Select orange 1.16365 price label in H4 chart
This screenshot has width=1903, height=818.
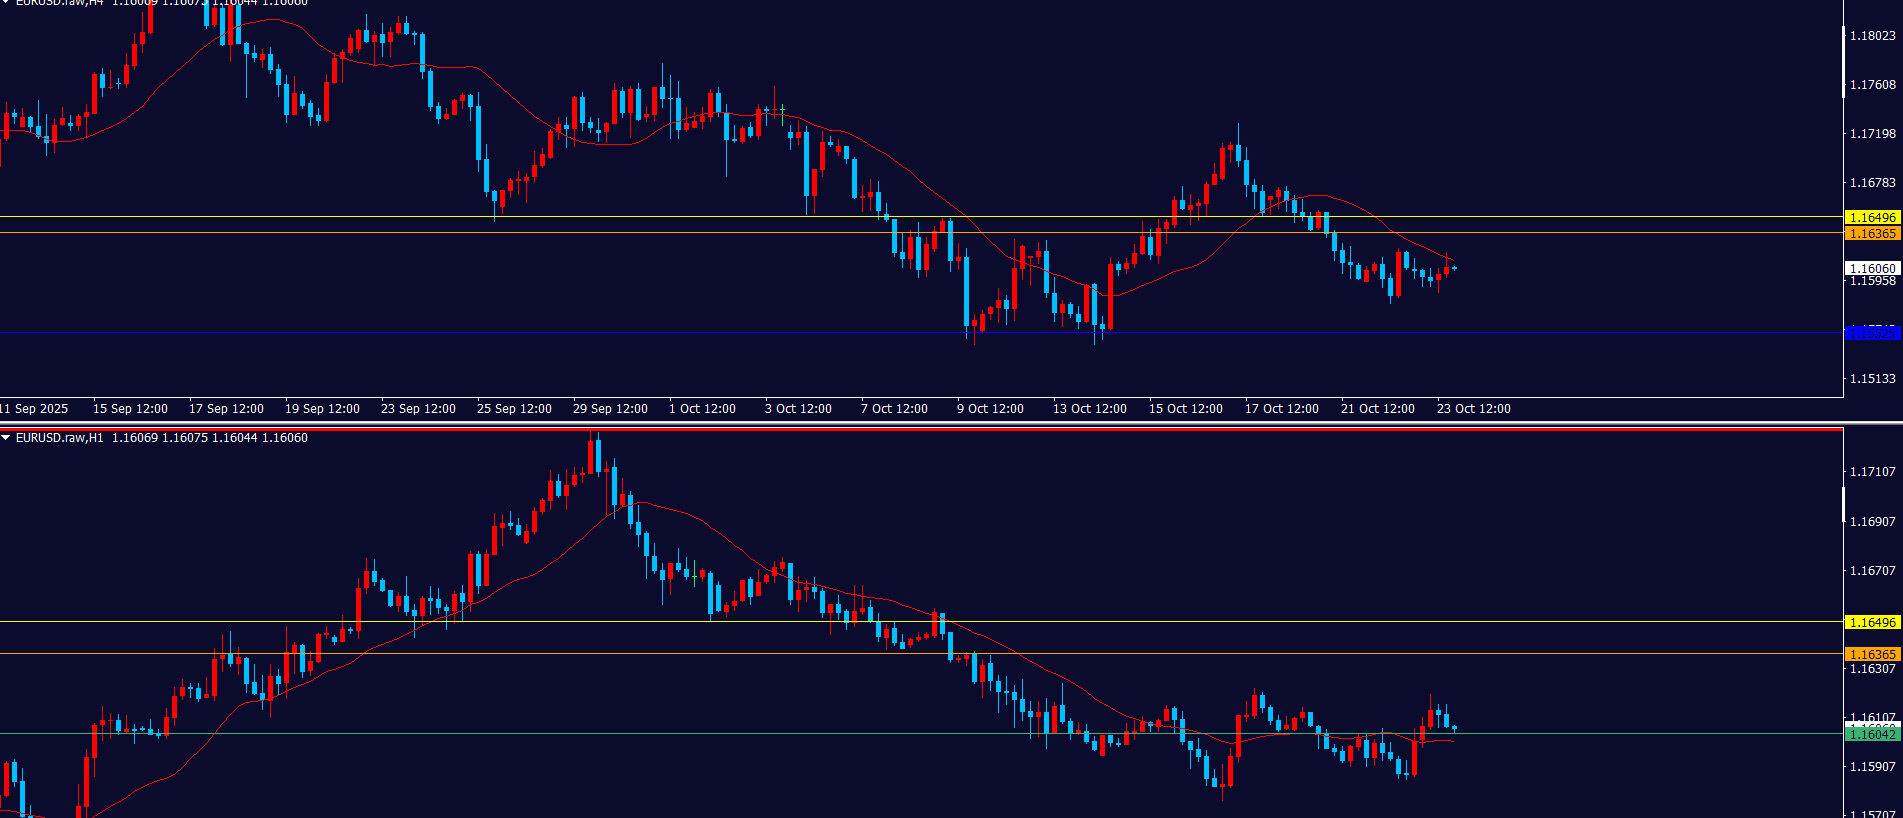coord(1871,233)
